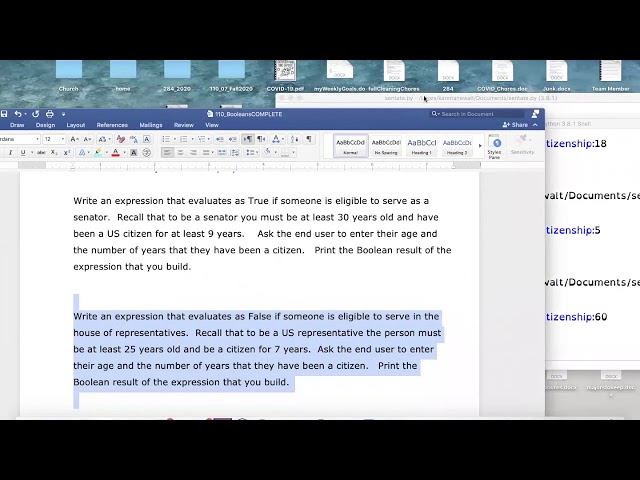Click the Share button
This screenshot has height=480, width=640.
tap(516, 125)
